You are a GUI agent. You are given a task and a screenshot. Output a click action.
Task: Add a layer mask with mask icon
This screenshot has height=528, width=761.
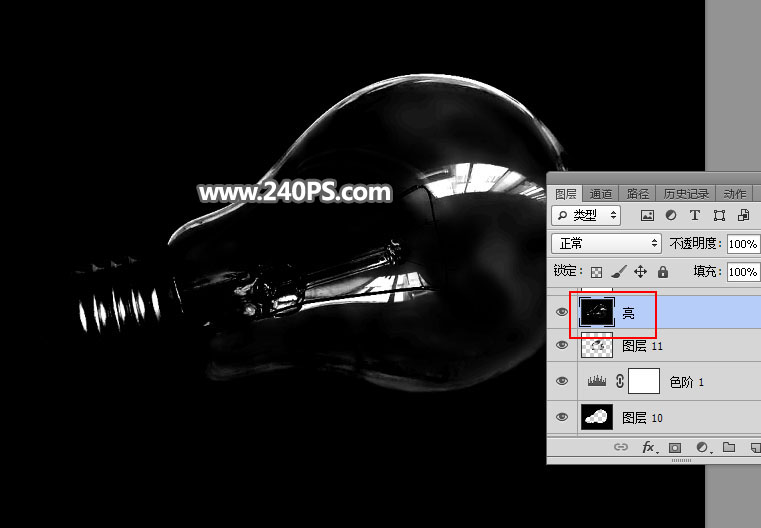pos(675,447)
